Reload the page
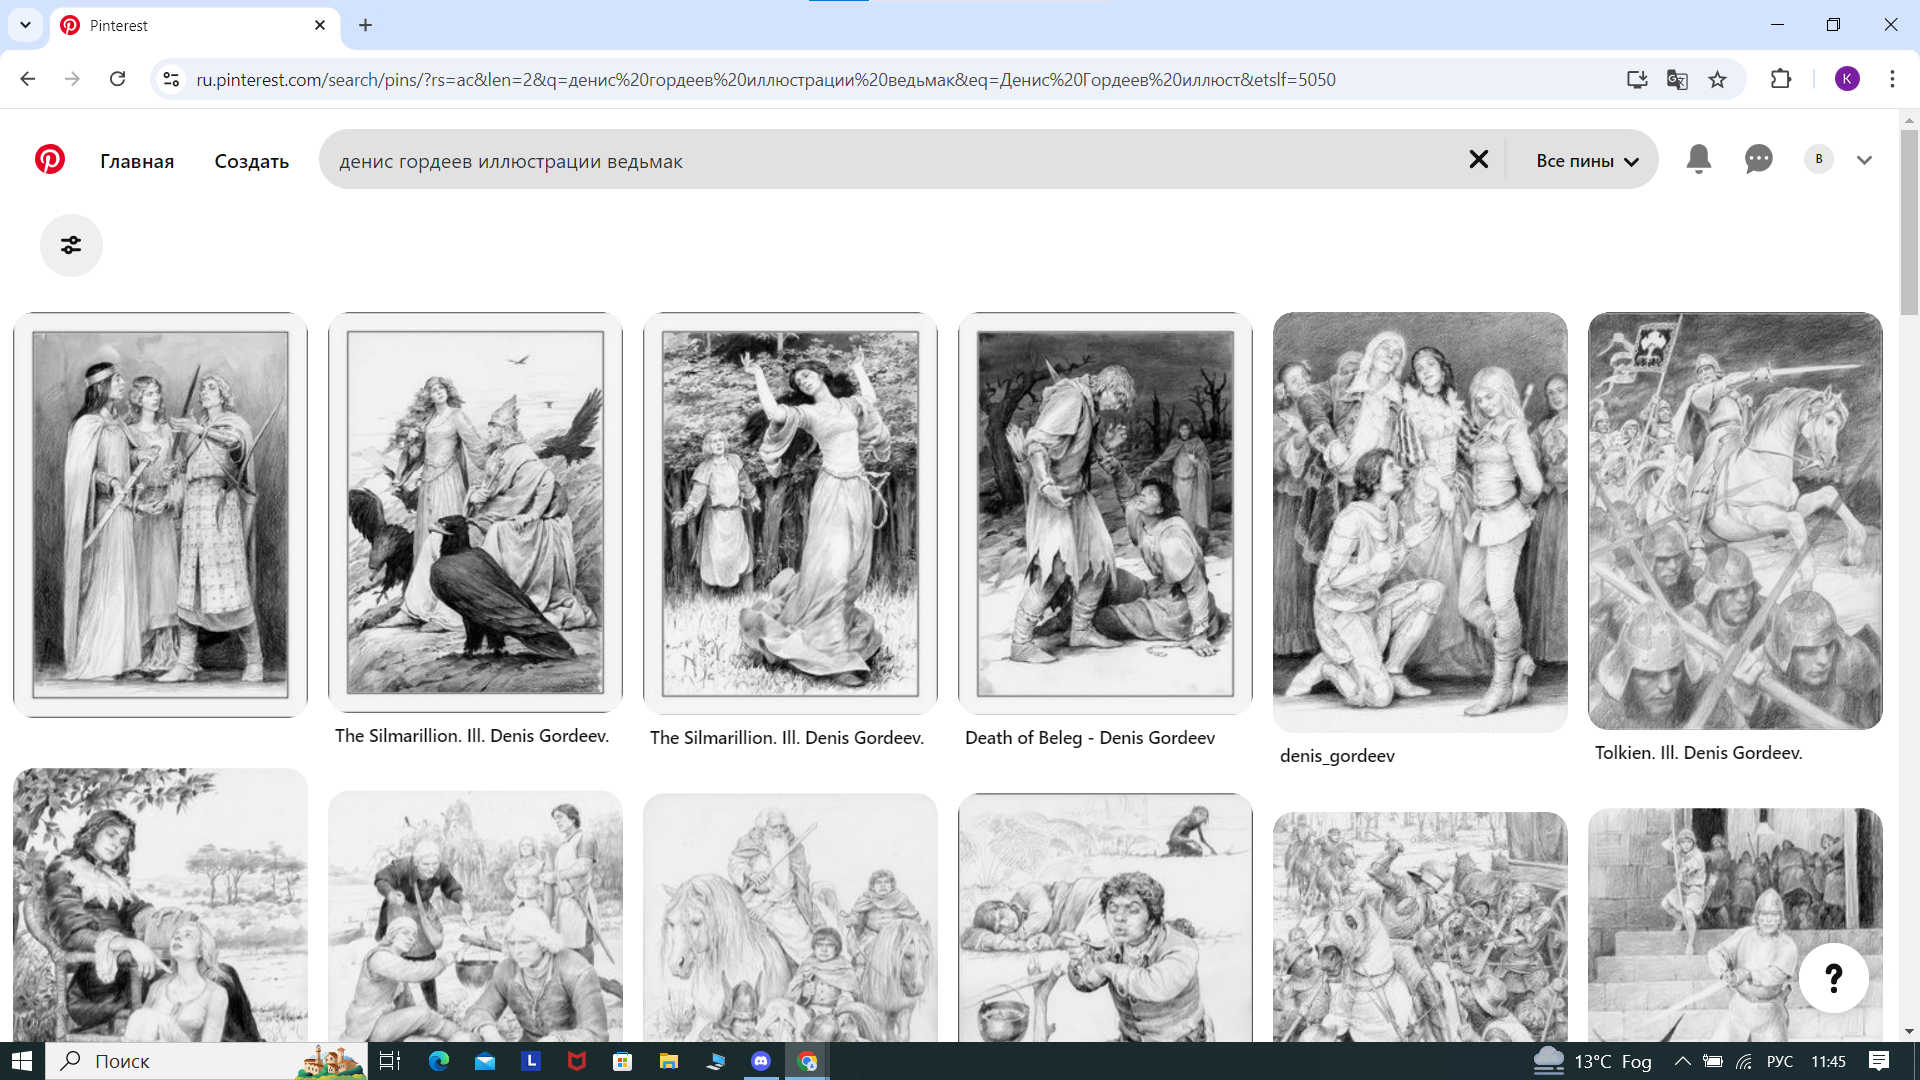 point(117,79)
